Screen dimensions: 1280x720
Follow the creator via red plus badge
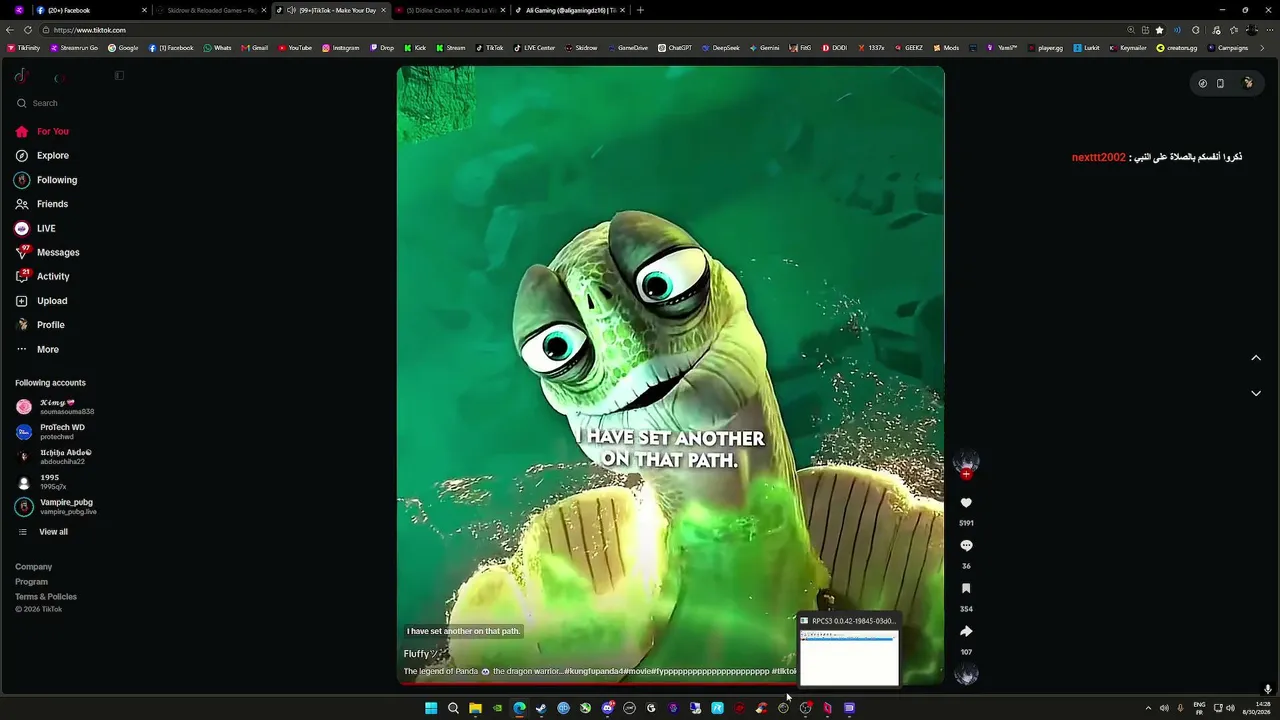(x=966, y=475)
